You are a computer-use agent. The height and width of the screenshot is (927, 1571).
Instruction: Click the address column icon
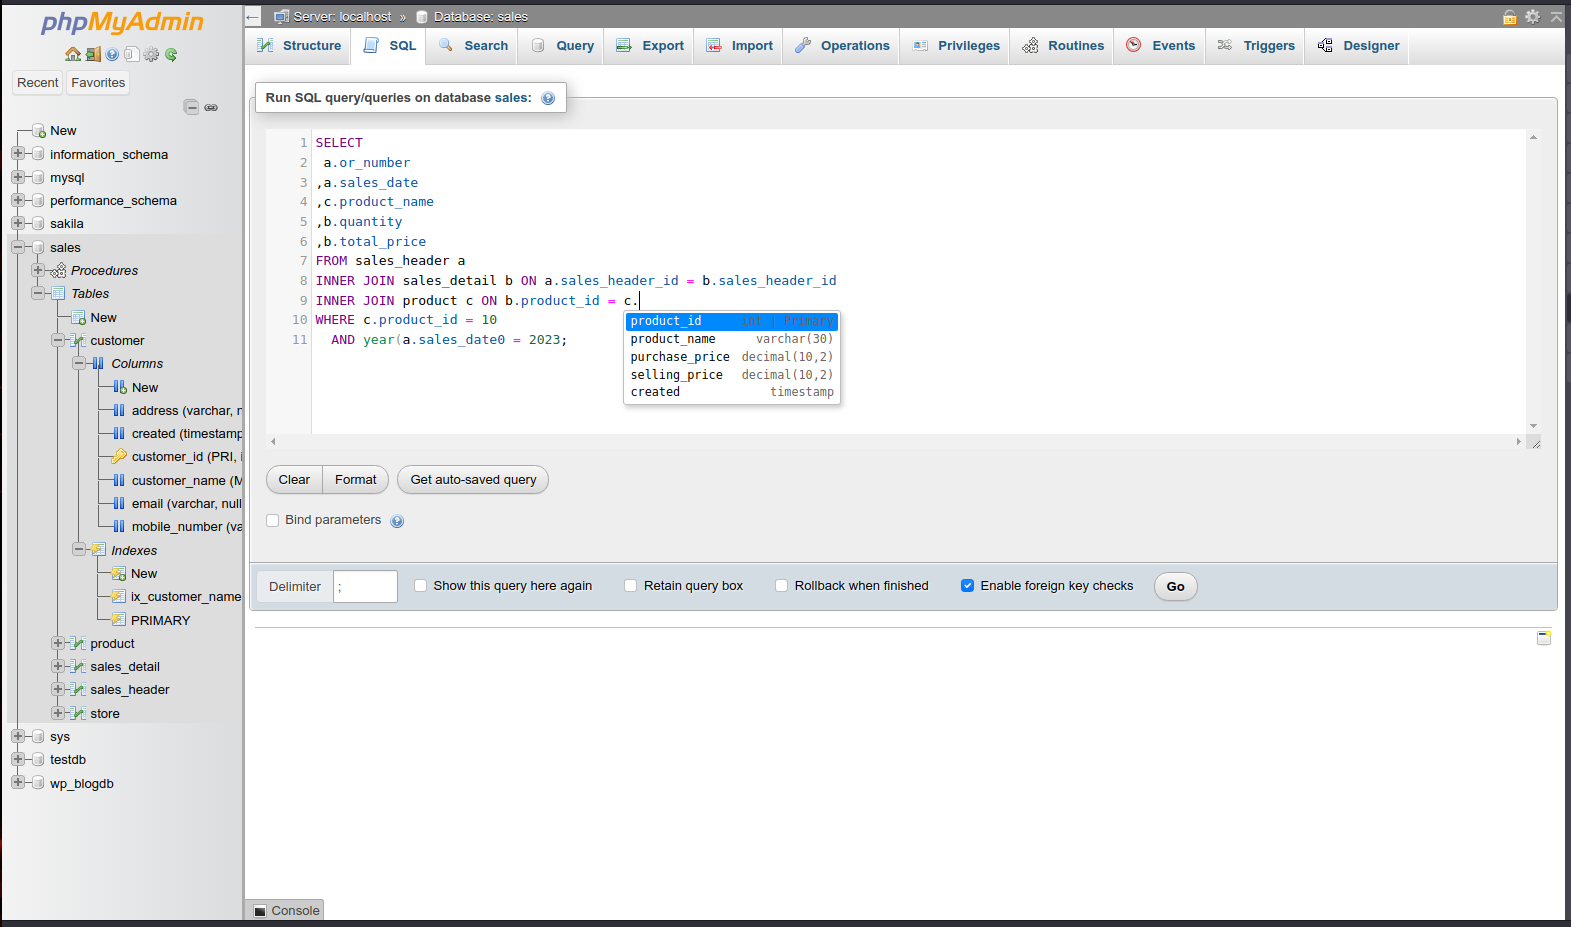tap(119, 410)
